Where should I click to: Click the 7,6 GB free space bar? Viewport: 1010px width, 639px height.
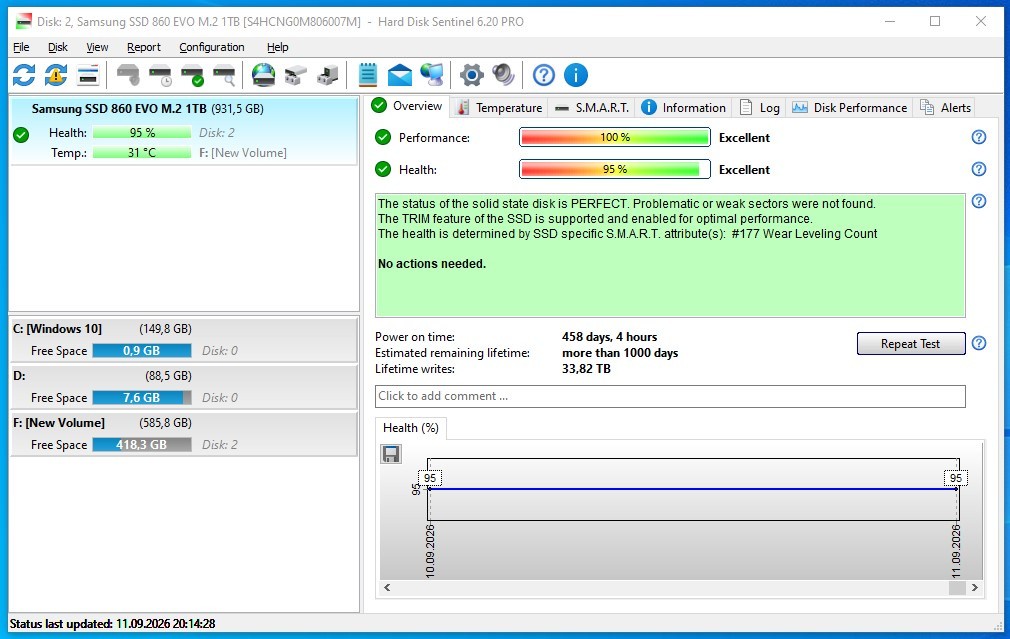pyautogui.click(x=142, y=397)
